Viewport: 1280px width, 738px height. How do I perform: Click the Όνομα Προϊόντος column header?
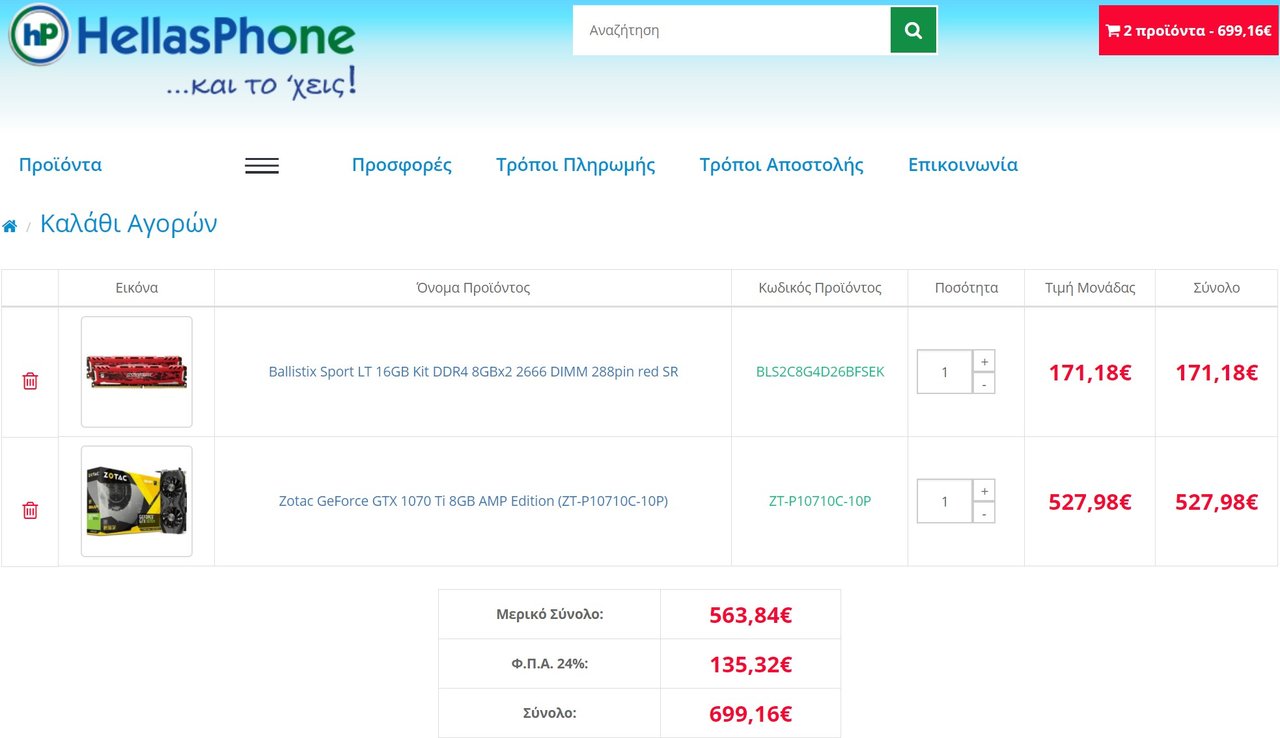pos(473,288)
